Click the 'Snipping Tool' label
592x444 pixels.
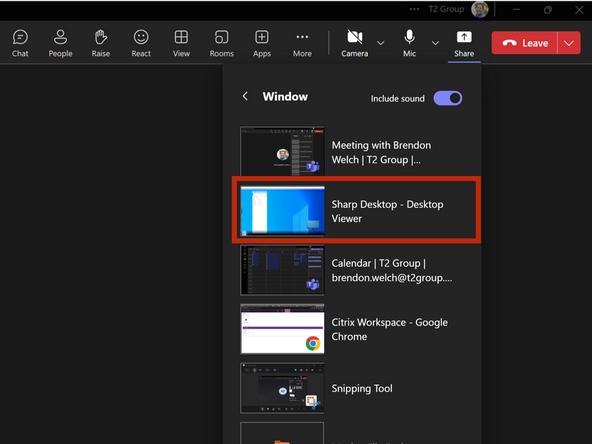[x=362, y=388]
